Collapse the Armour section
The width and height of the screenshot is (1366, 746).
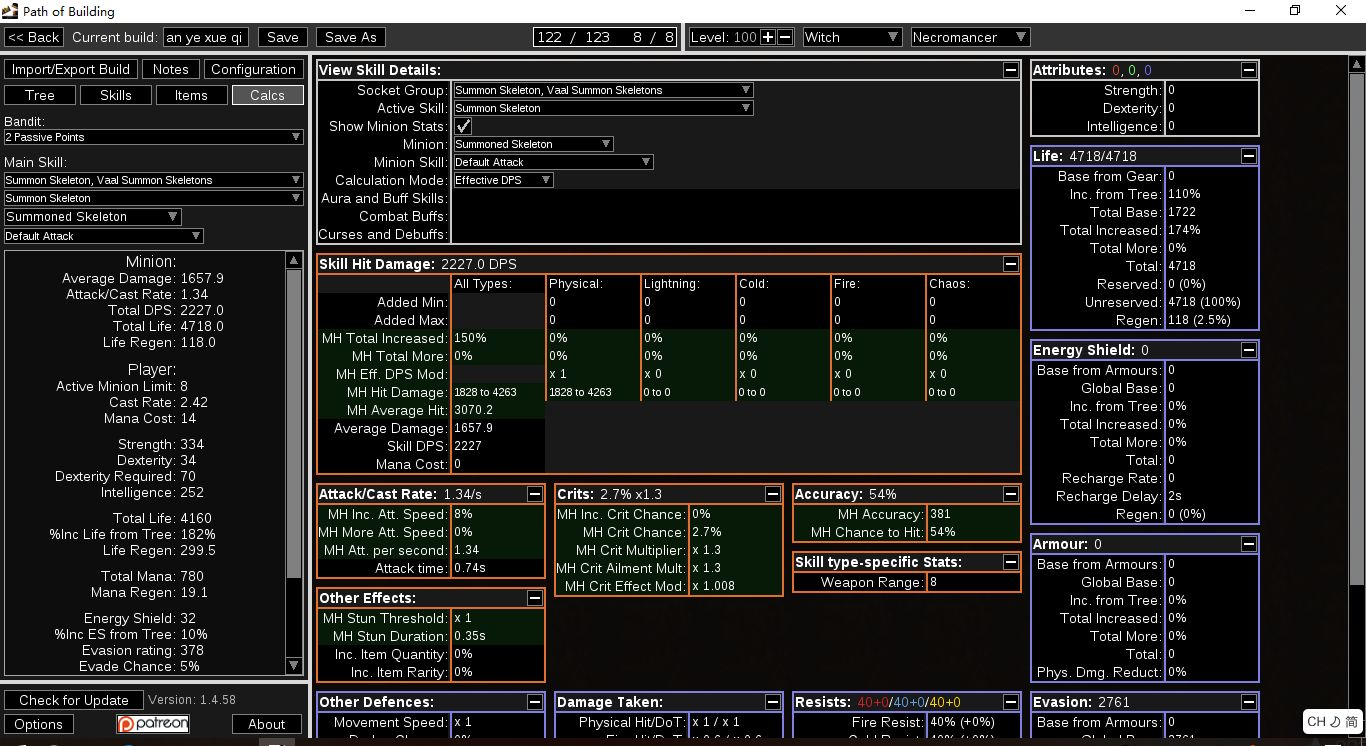click(1248, 544)
